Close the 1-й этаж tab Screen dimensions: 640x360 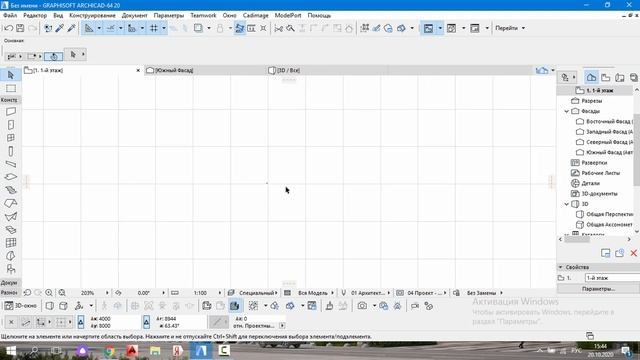point(138,70)
